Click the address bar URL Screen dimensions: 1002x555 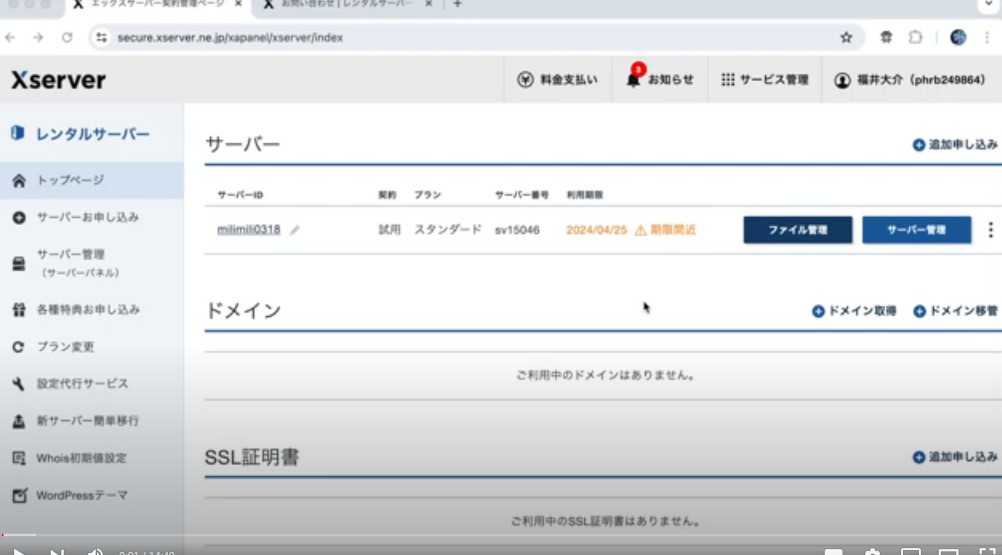(230, 38)
